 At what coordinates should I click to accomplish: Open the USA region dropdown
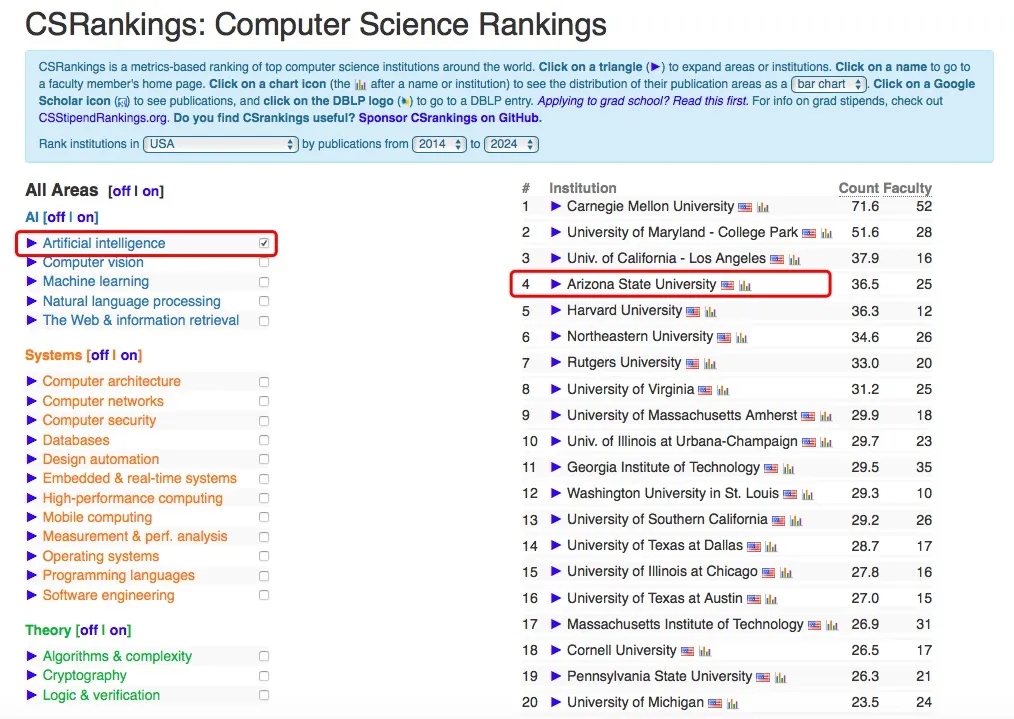221,144
